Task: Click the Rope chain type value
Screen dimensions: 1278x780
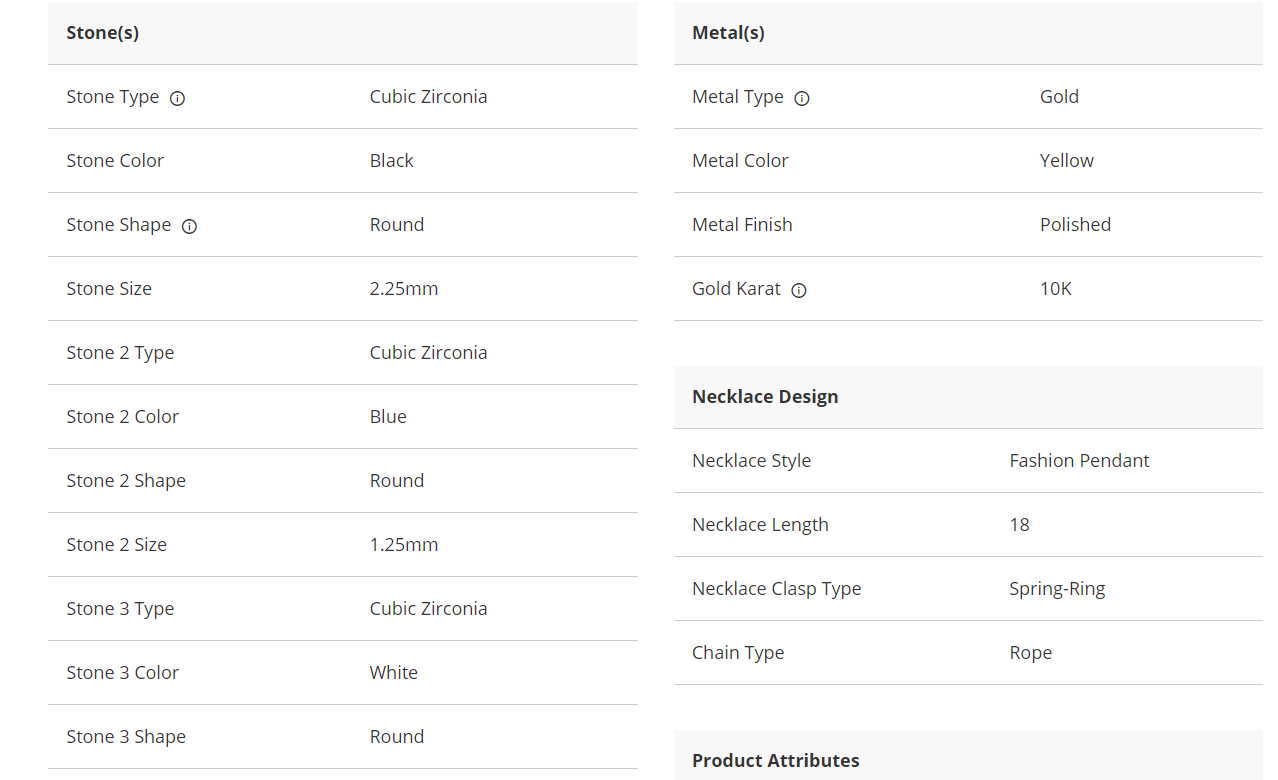Action: 1030,653
